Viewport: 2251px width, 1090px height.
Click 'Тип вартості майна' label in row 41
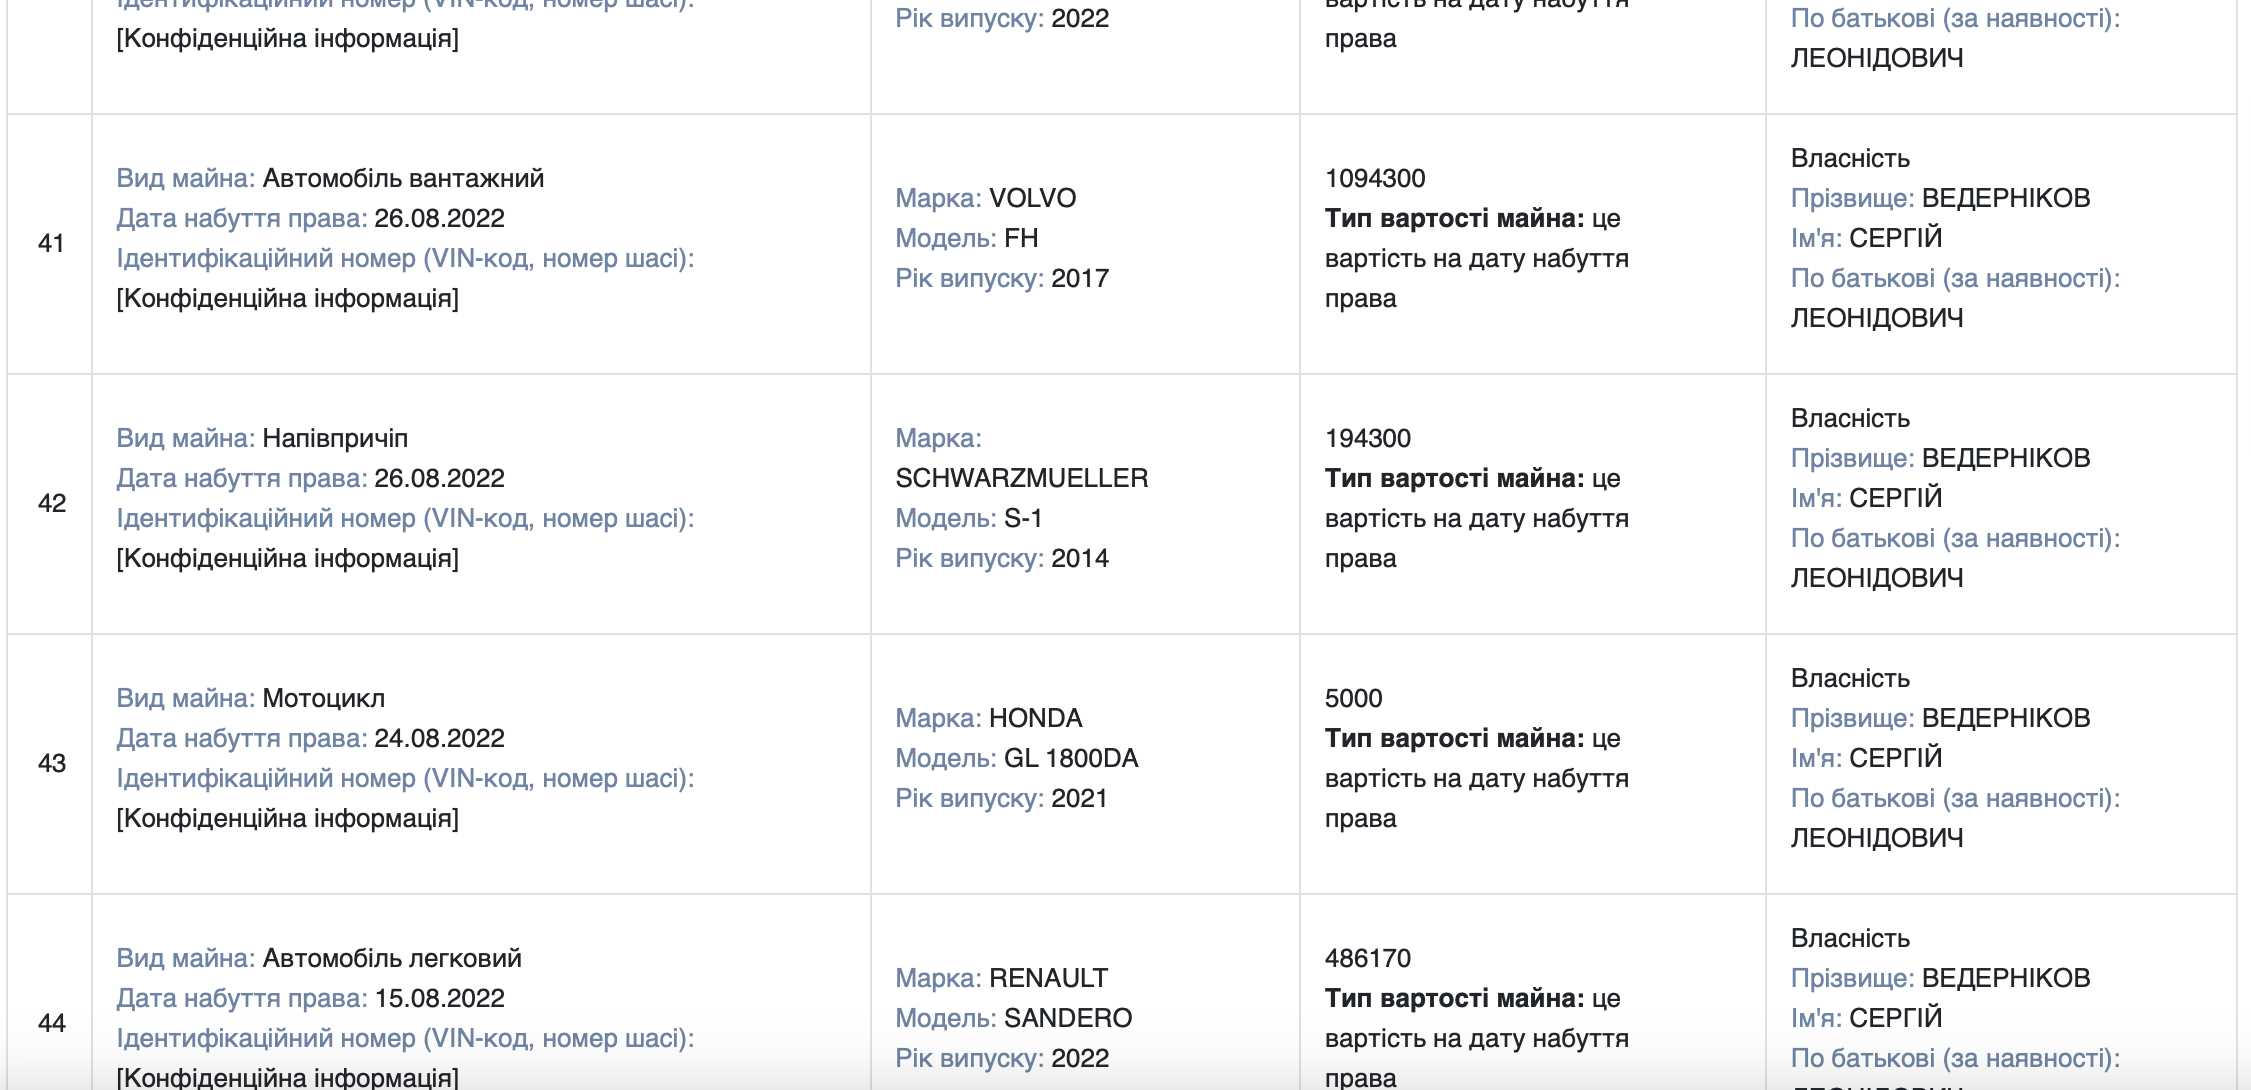click(x=1454, y=218)
